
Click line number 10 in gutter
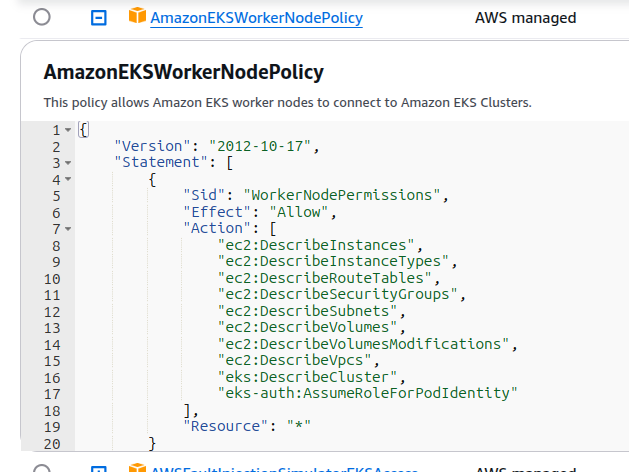(52, 279)
